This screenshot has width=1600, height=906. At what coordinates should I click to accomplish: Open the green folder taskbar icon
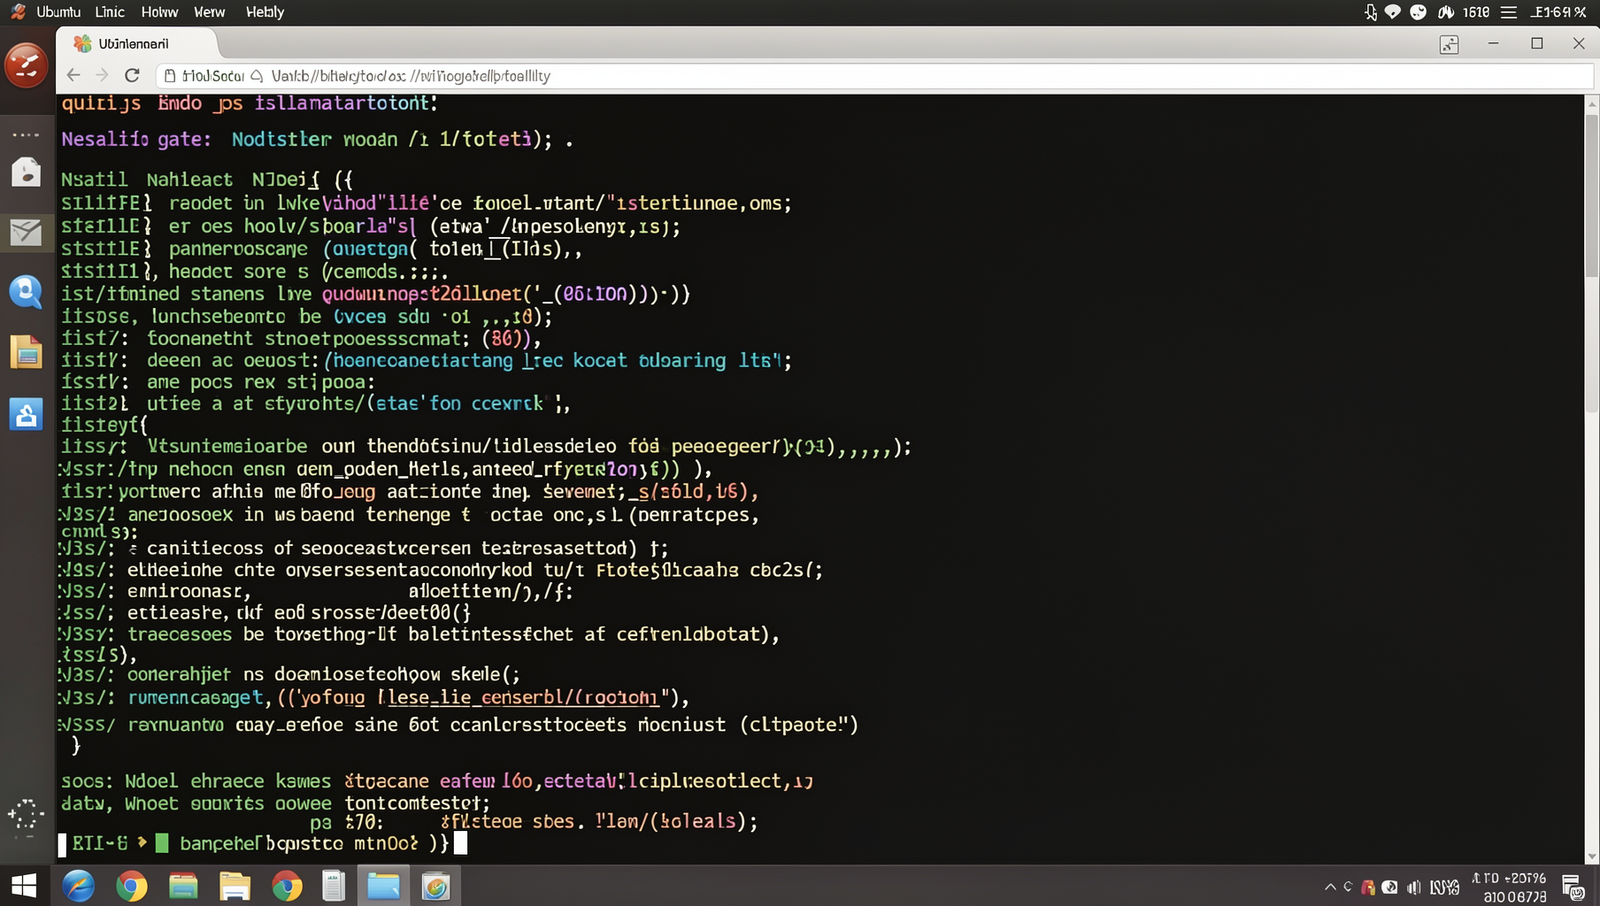point(183,886)
